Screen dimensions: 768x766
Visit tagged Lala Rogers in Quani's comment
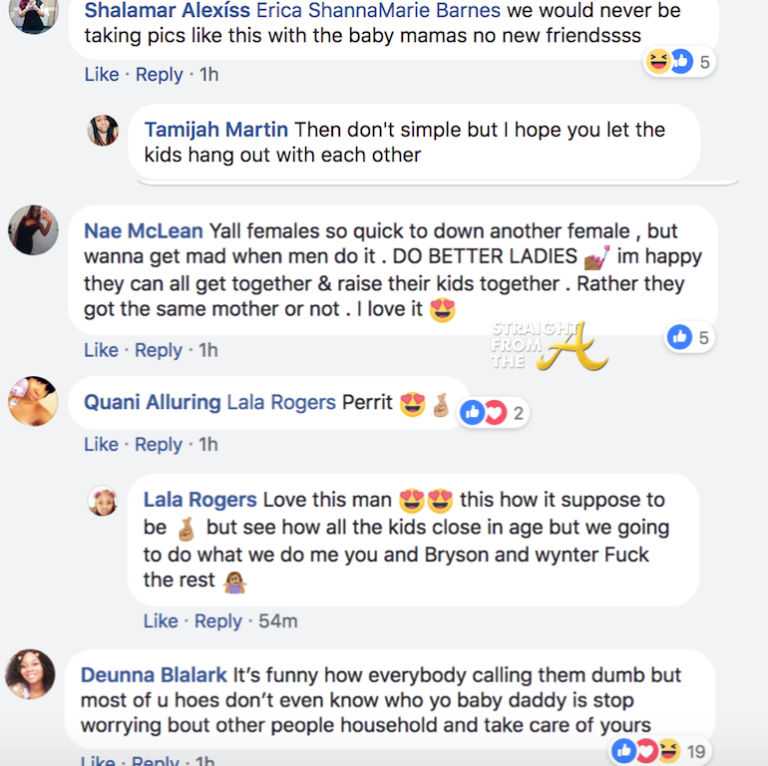280,402
